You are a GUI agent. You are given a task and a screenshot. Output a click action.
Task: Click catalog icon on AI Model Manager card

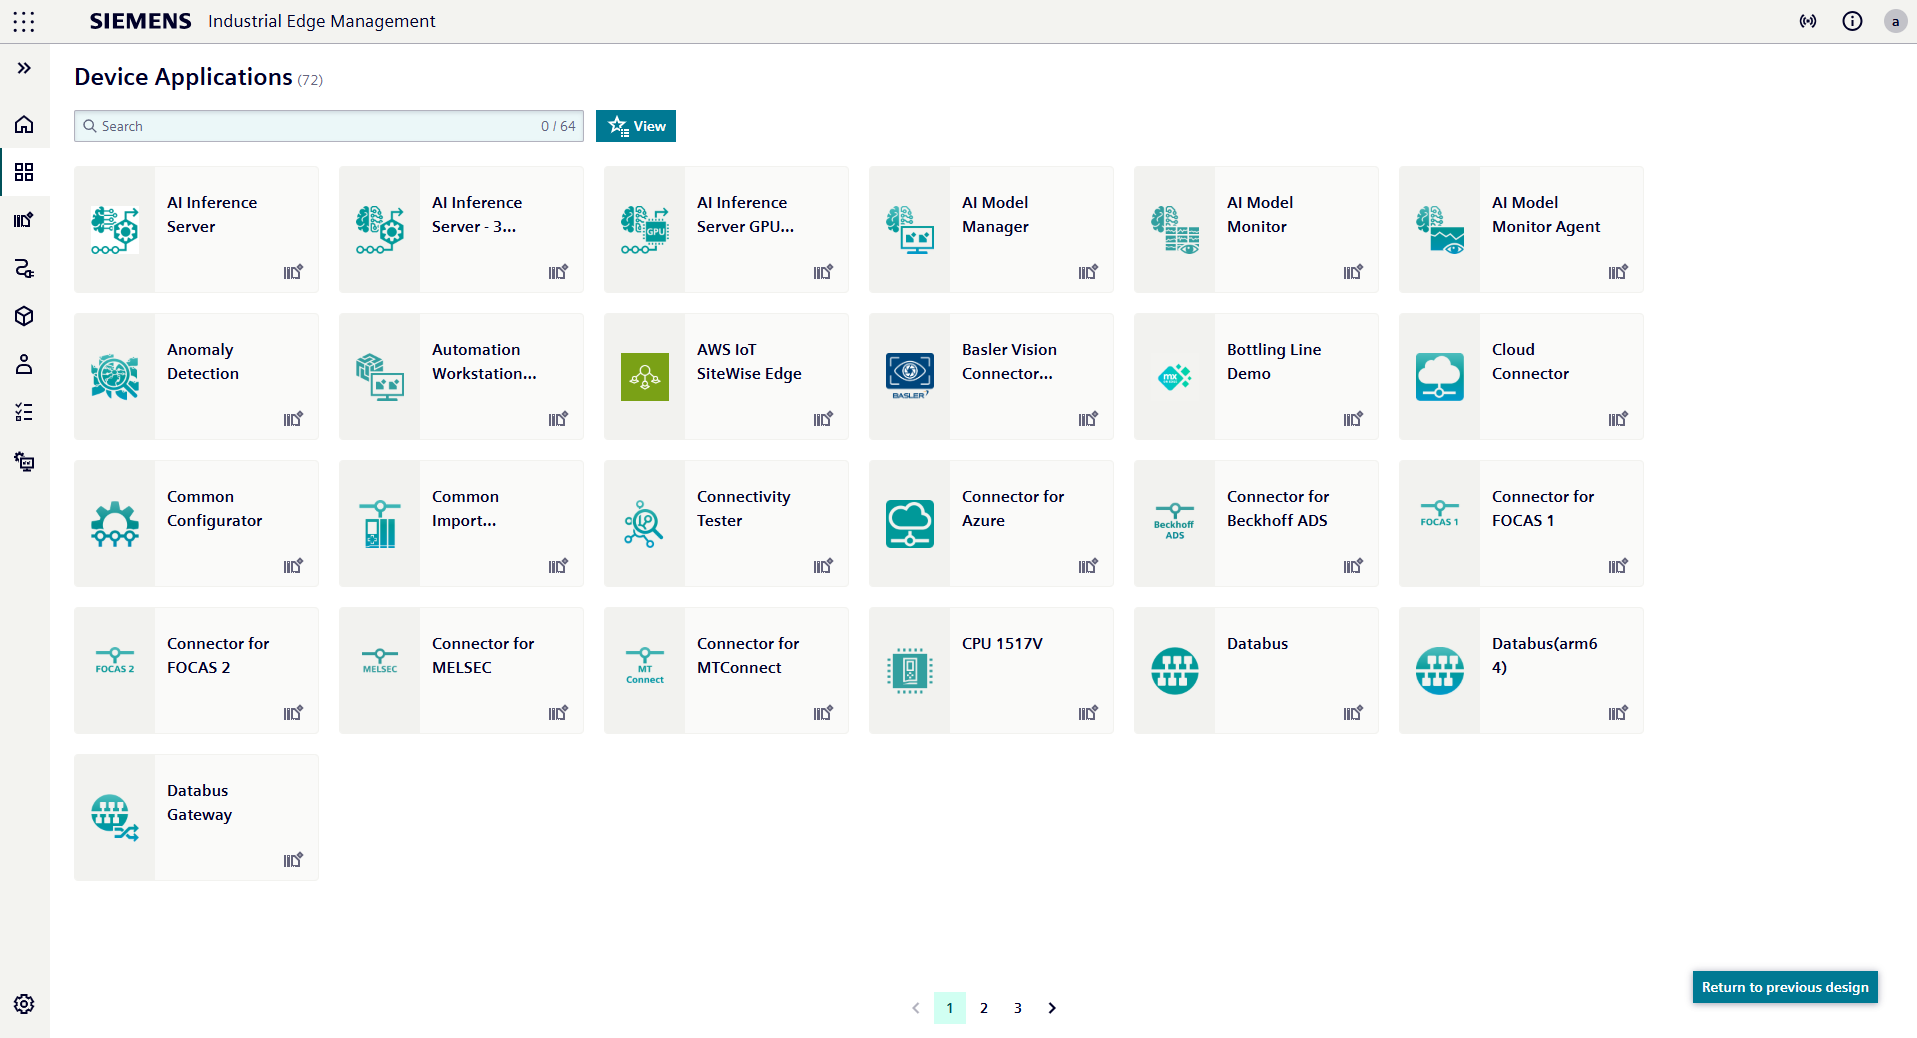1088,272
